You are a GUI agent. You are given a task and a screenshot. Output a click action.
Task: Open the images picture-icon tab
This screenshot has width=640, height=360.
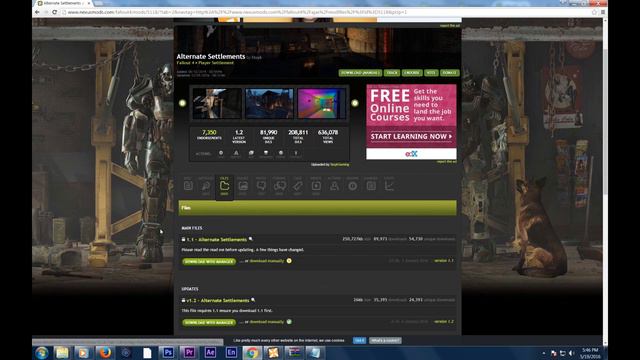tap(243, 186)
